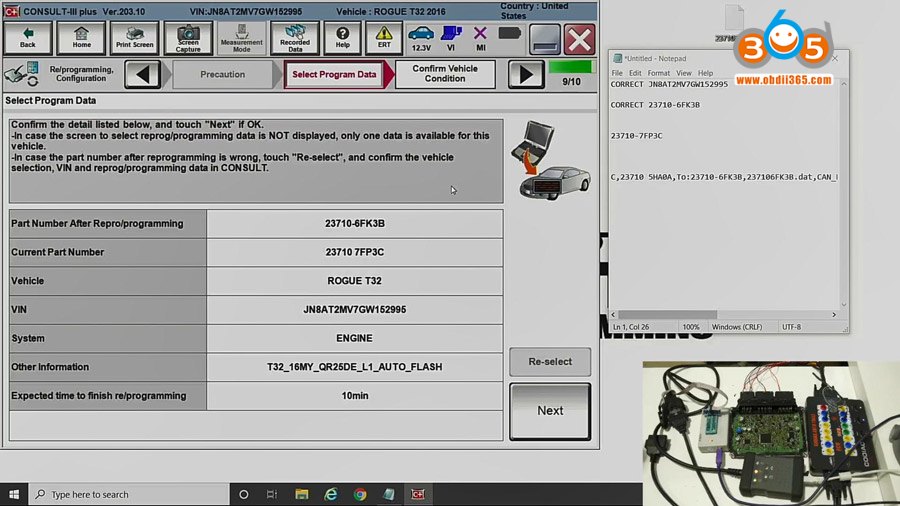Click the VI connection status icon

[451, 38]
